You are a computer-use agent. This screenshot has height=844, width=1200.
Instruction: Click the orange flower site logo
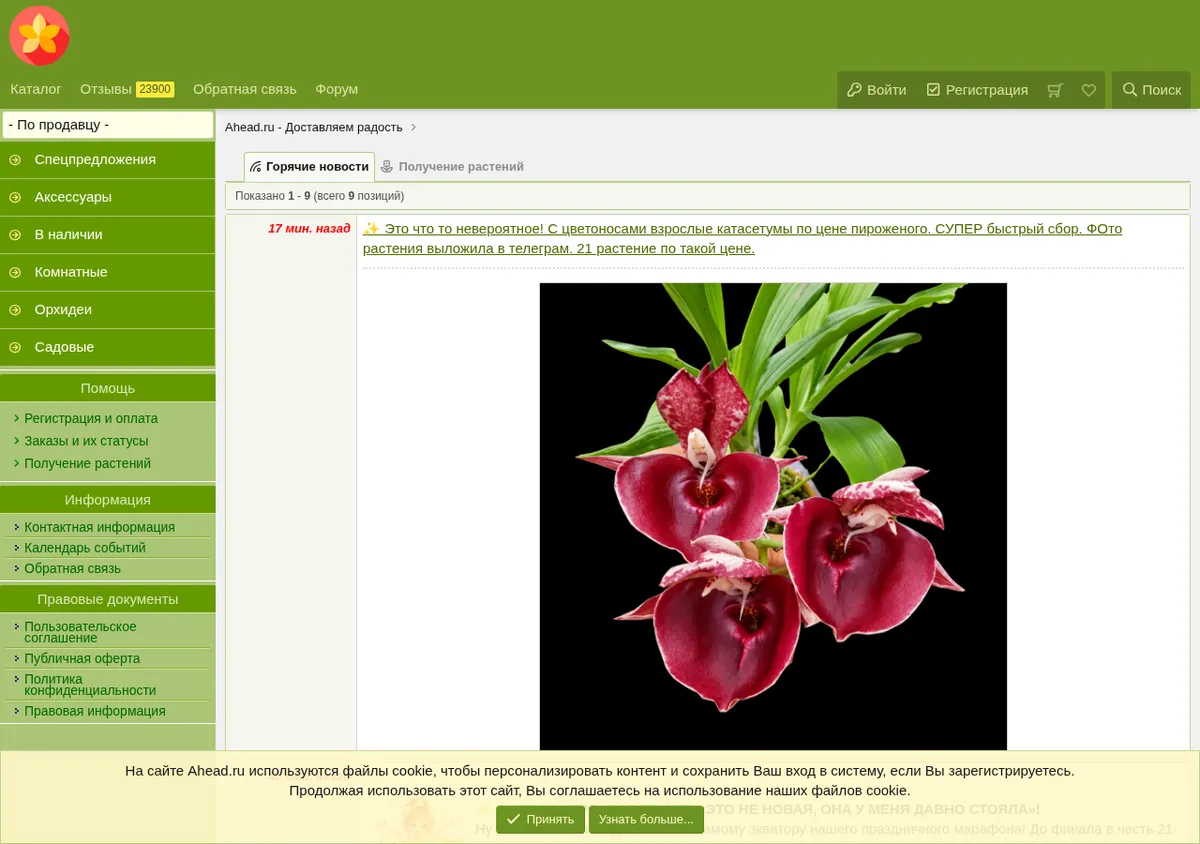point(39,35)
